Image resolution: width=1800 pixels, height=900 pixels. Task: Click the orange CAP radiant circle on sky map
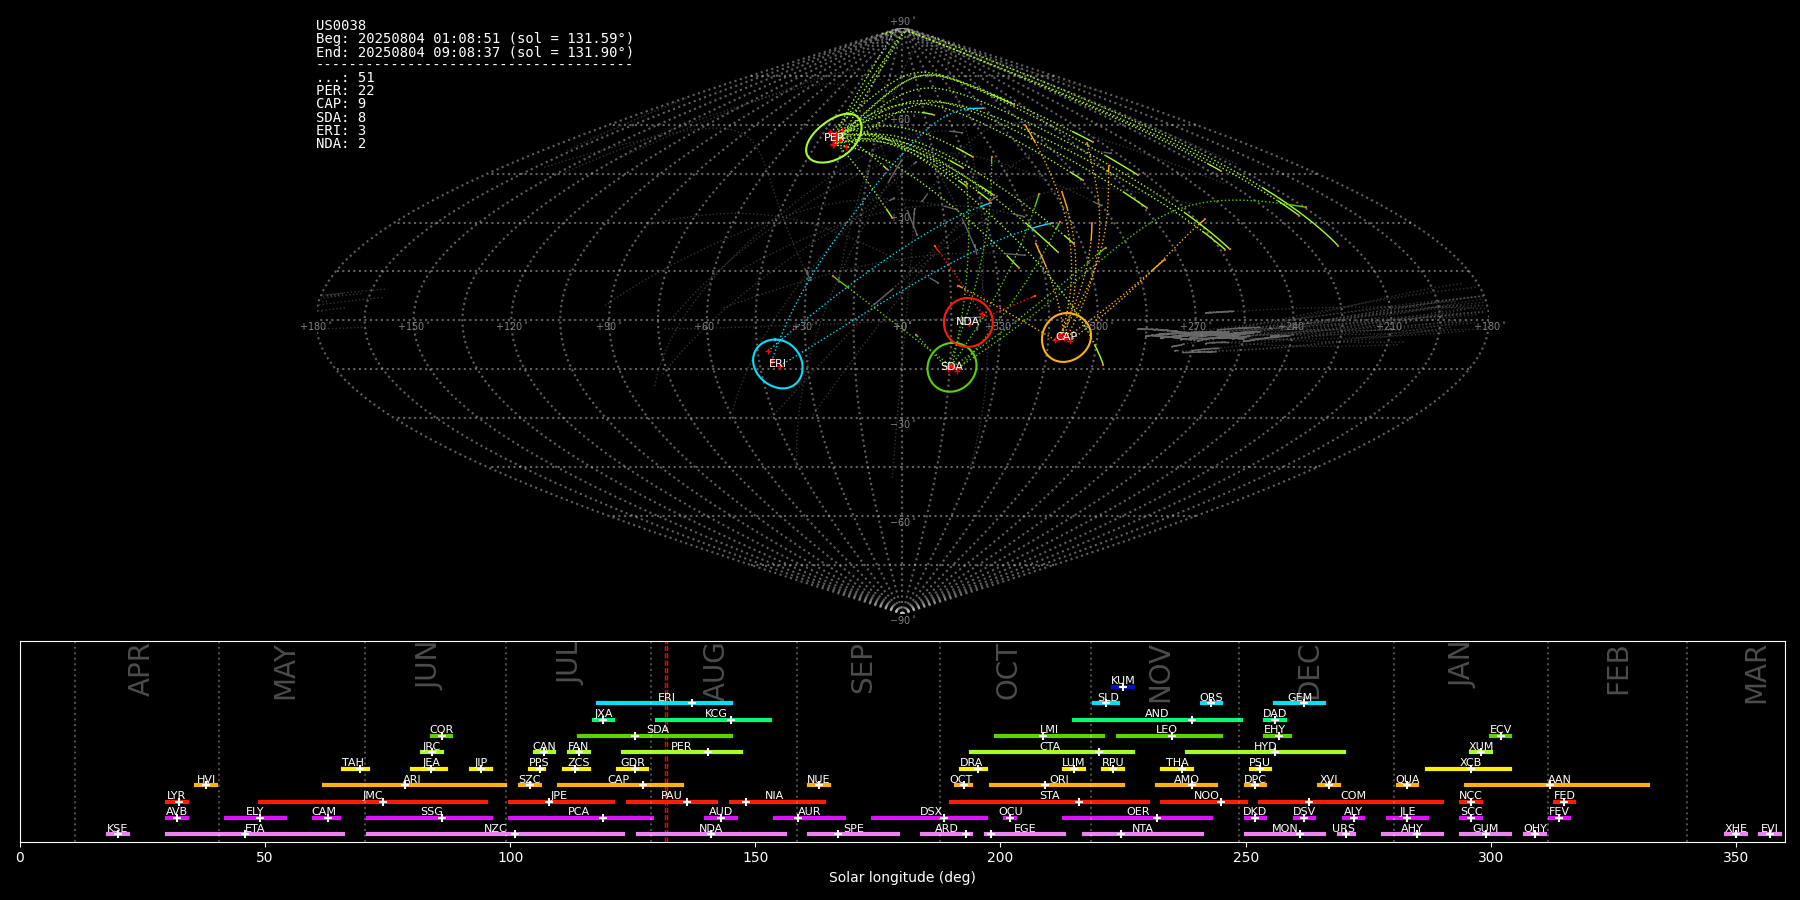coord(1066,337)
